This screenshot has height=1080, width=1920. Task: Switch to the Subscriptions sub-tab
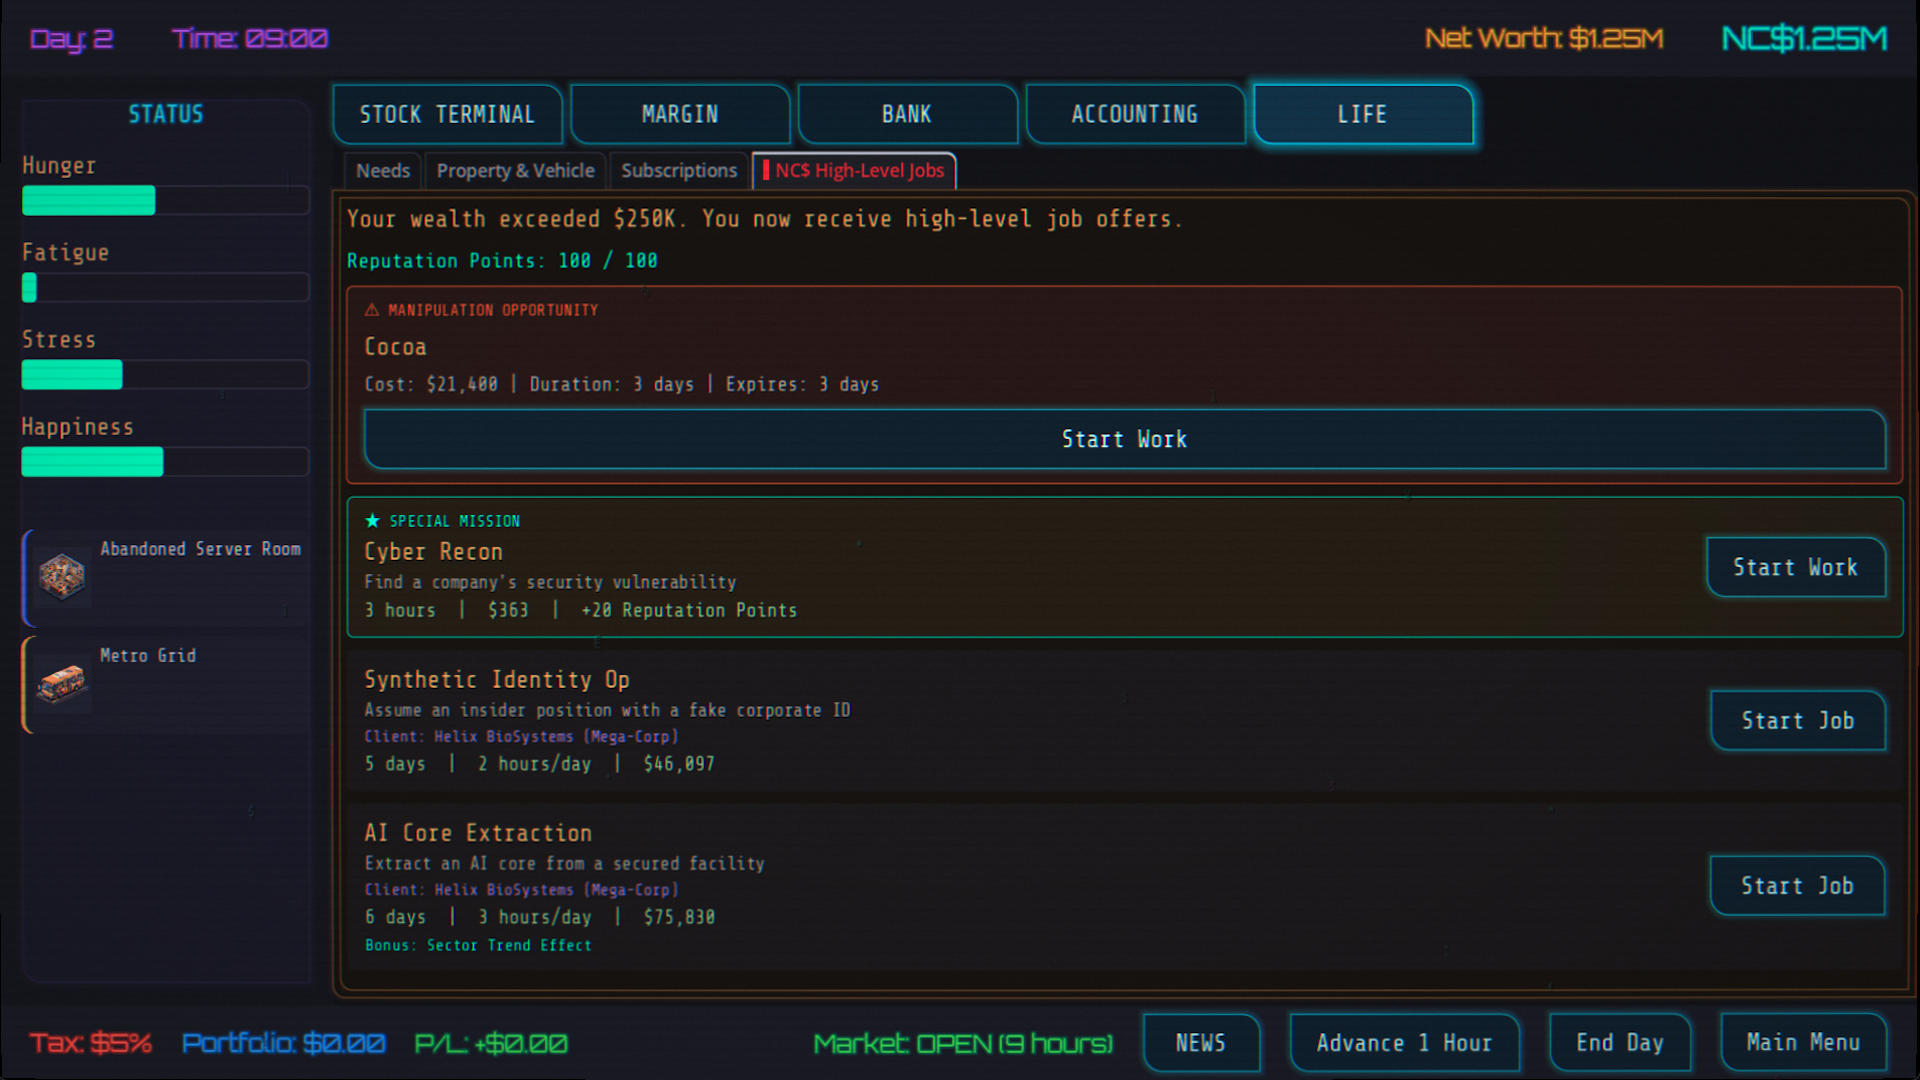pyautogui.click(x=679, y=171)
